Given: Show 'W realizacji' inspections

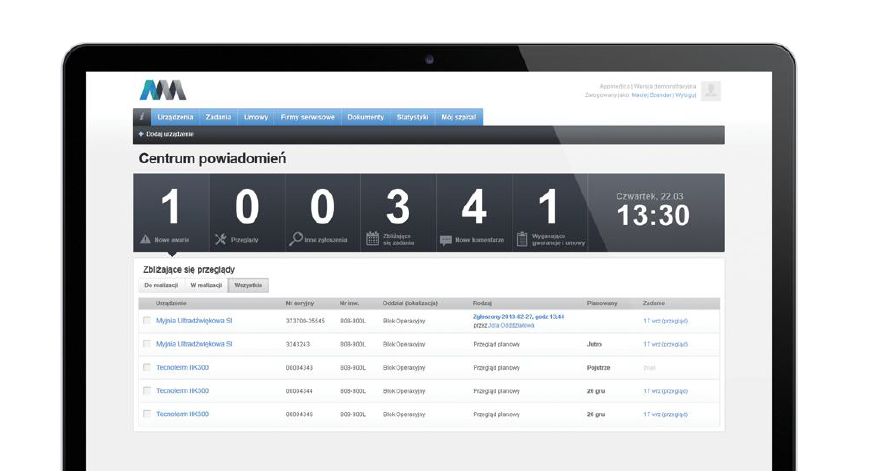Looking at the screenshot, I should [x=207, y=285].
